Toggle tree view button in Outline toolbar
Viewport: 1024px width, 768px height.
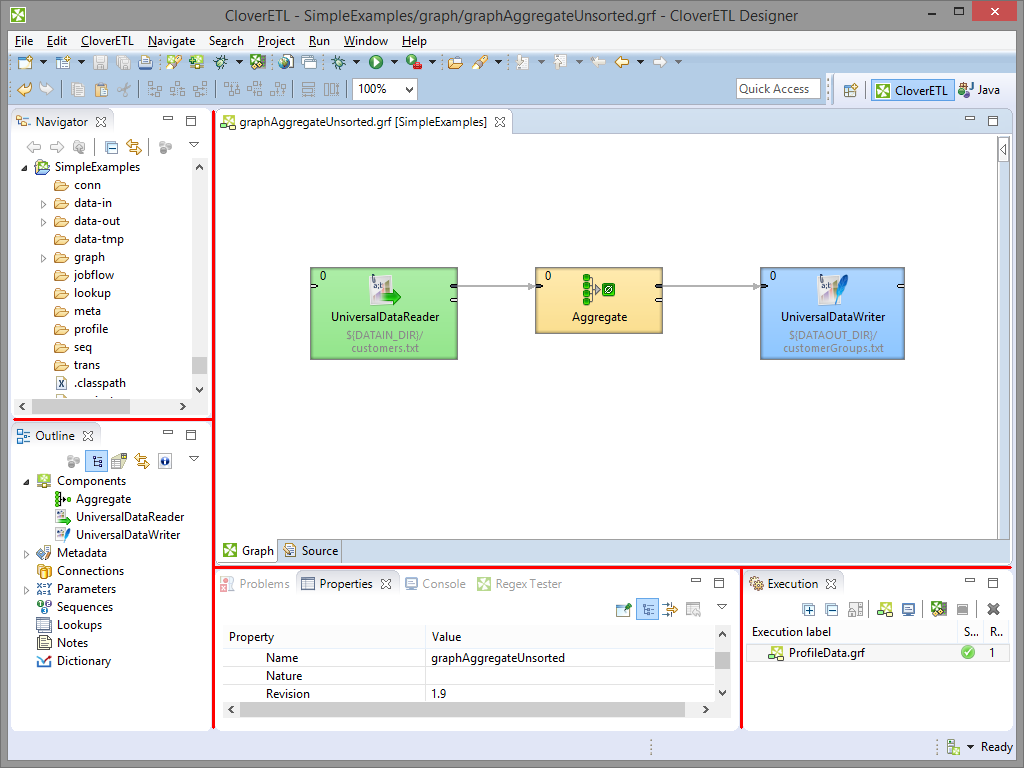97,461
